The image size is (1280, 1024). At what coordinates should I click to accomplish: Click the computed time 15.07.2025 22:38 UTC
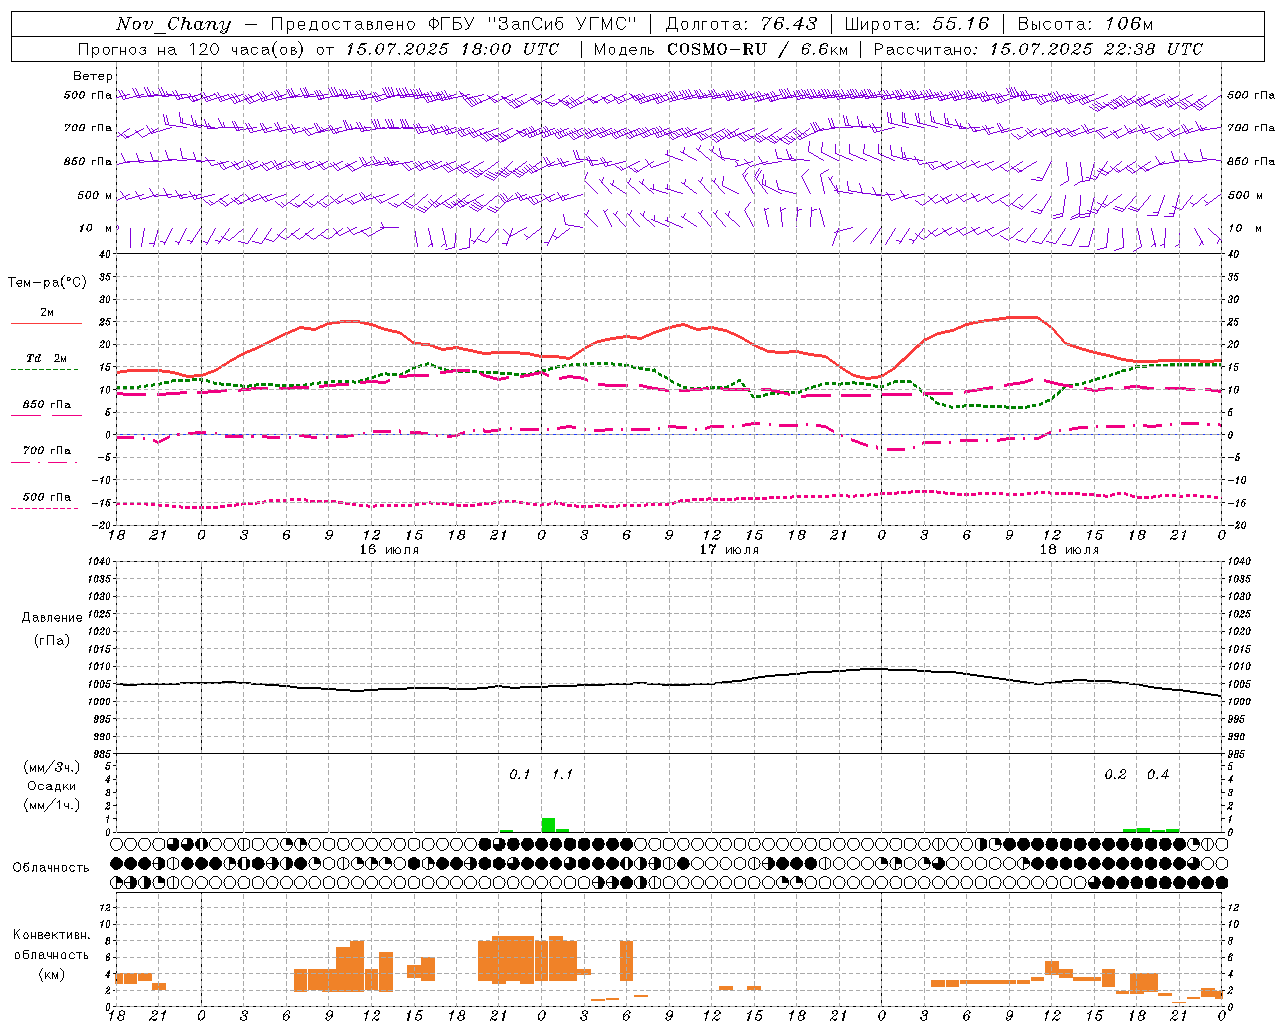point(1096,49)
